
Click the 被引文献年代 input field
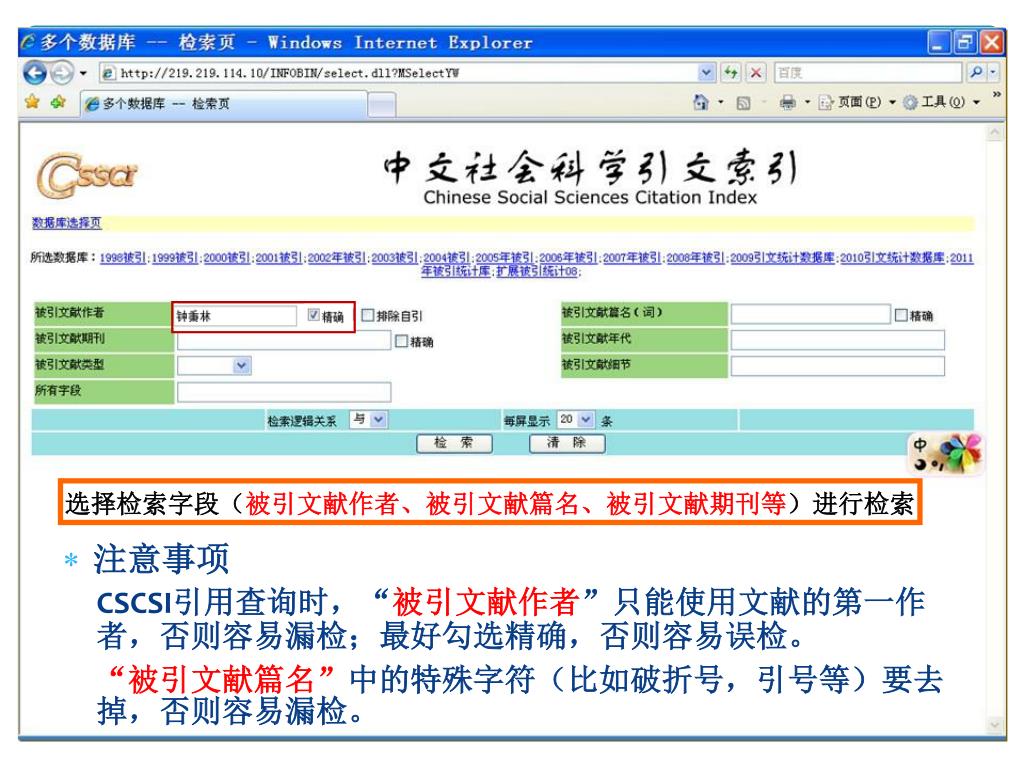click(838, 340)
